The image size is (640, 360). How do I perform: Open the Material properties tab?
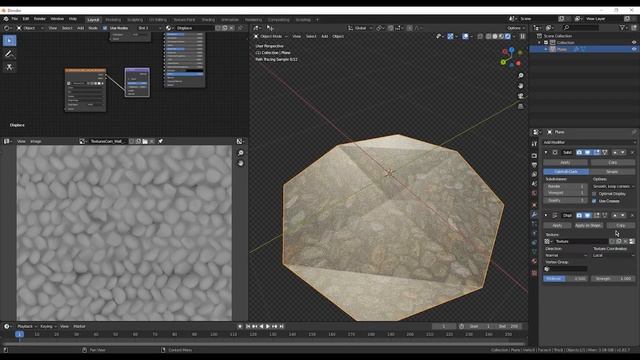[534, 261]
